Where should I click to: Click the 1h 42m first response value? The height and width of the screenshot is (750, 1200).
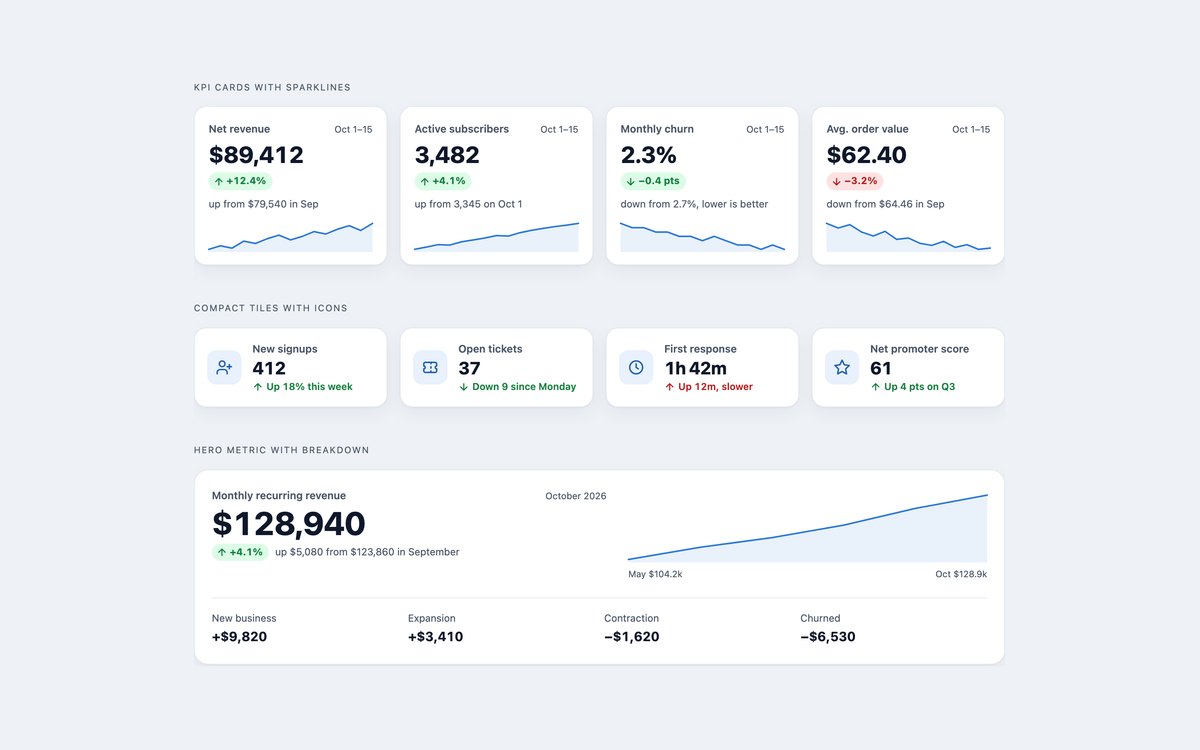(x=696, y=368)
